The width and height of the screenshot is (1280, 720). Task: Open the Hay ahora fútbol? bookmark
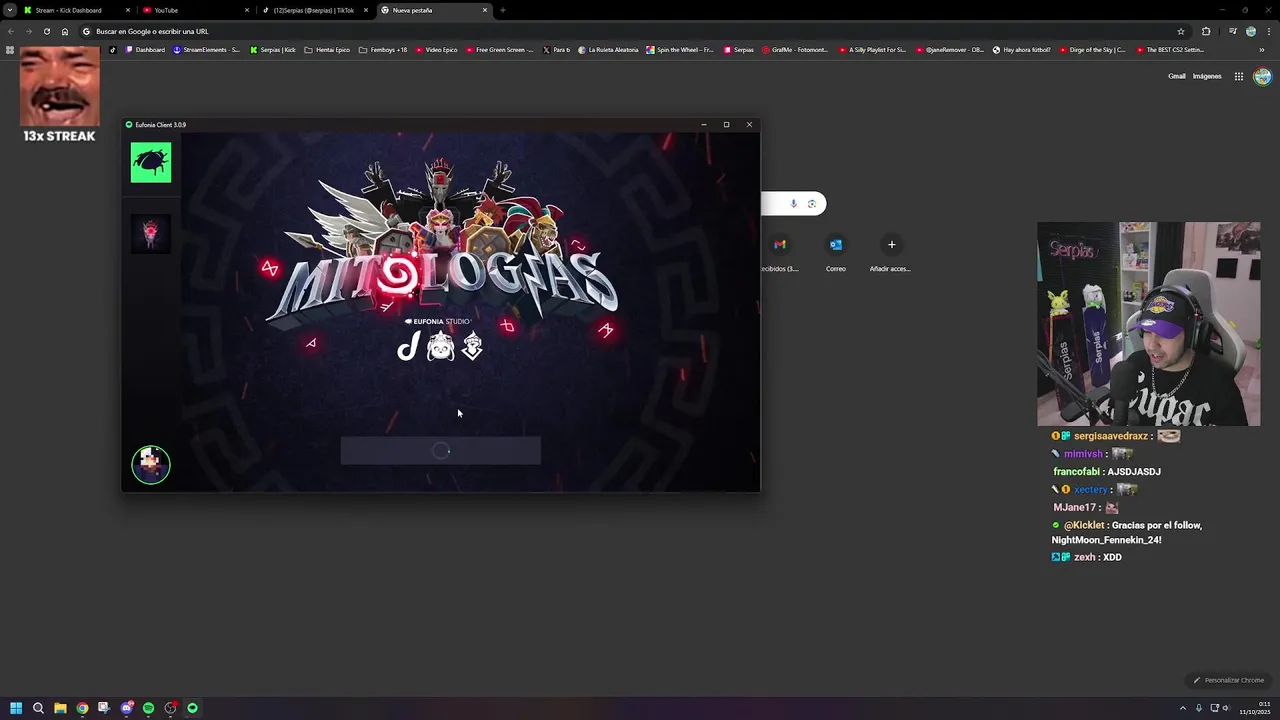click(x=1022, y=49)
